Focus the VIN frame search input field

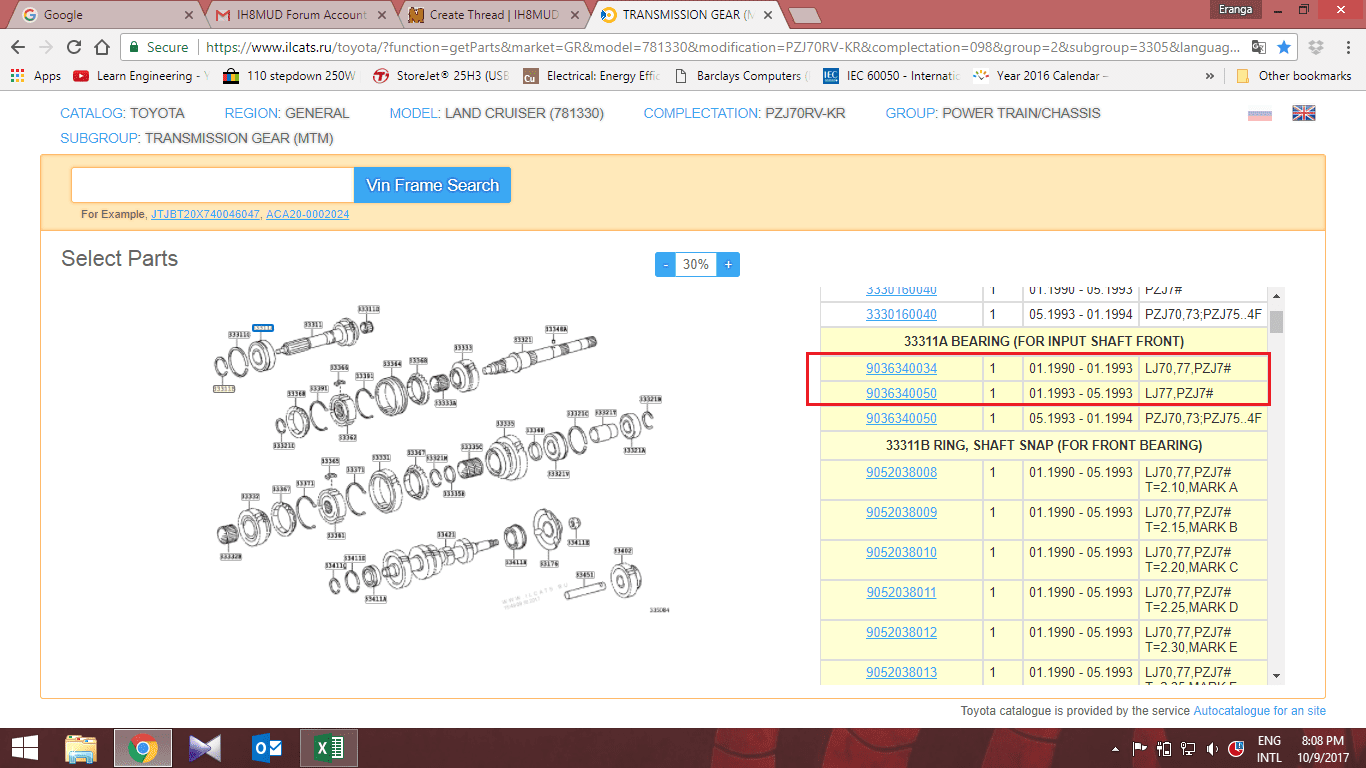click(212, 185)
